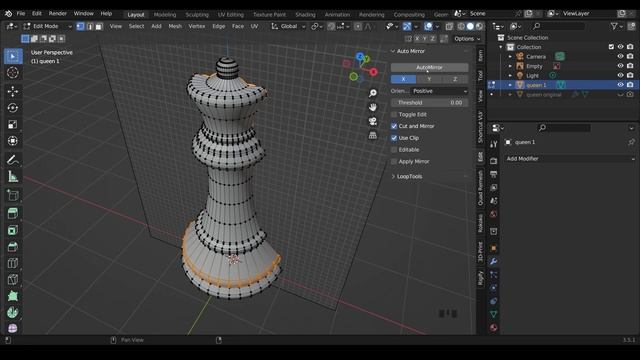Select the Annotate tool
The height and width of the screenshot is (360, 640).
point(13,160)
